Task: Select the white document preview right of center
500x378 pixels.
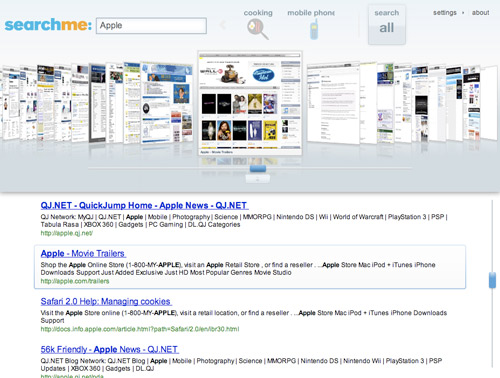Action: [333, 103]
